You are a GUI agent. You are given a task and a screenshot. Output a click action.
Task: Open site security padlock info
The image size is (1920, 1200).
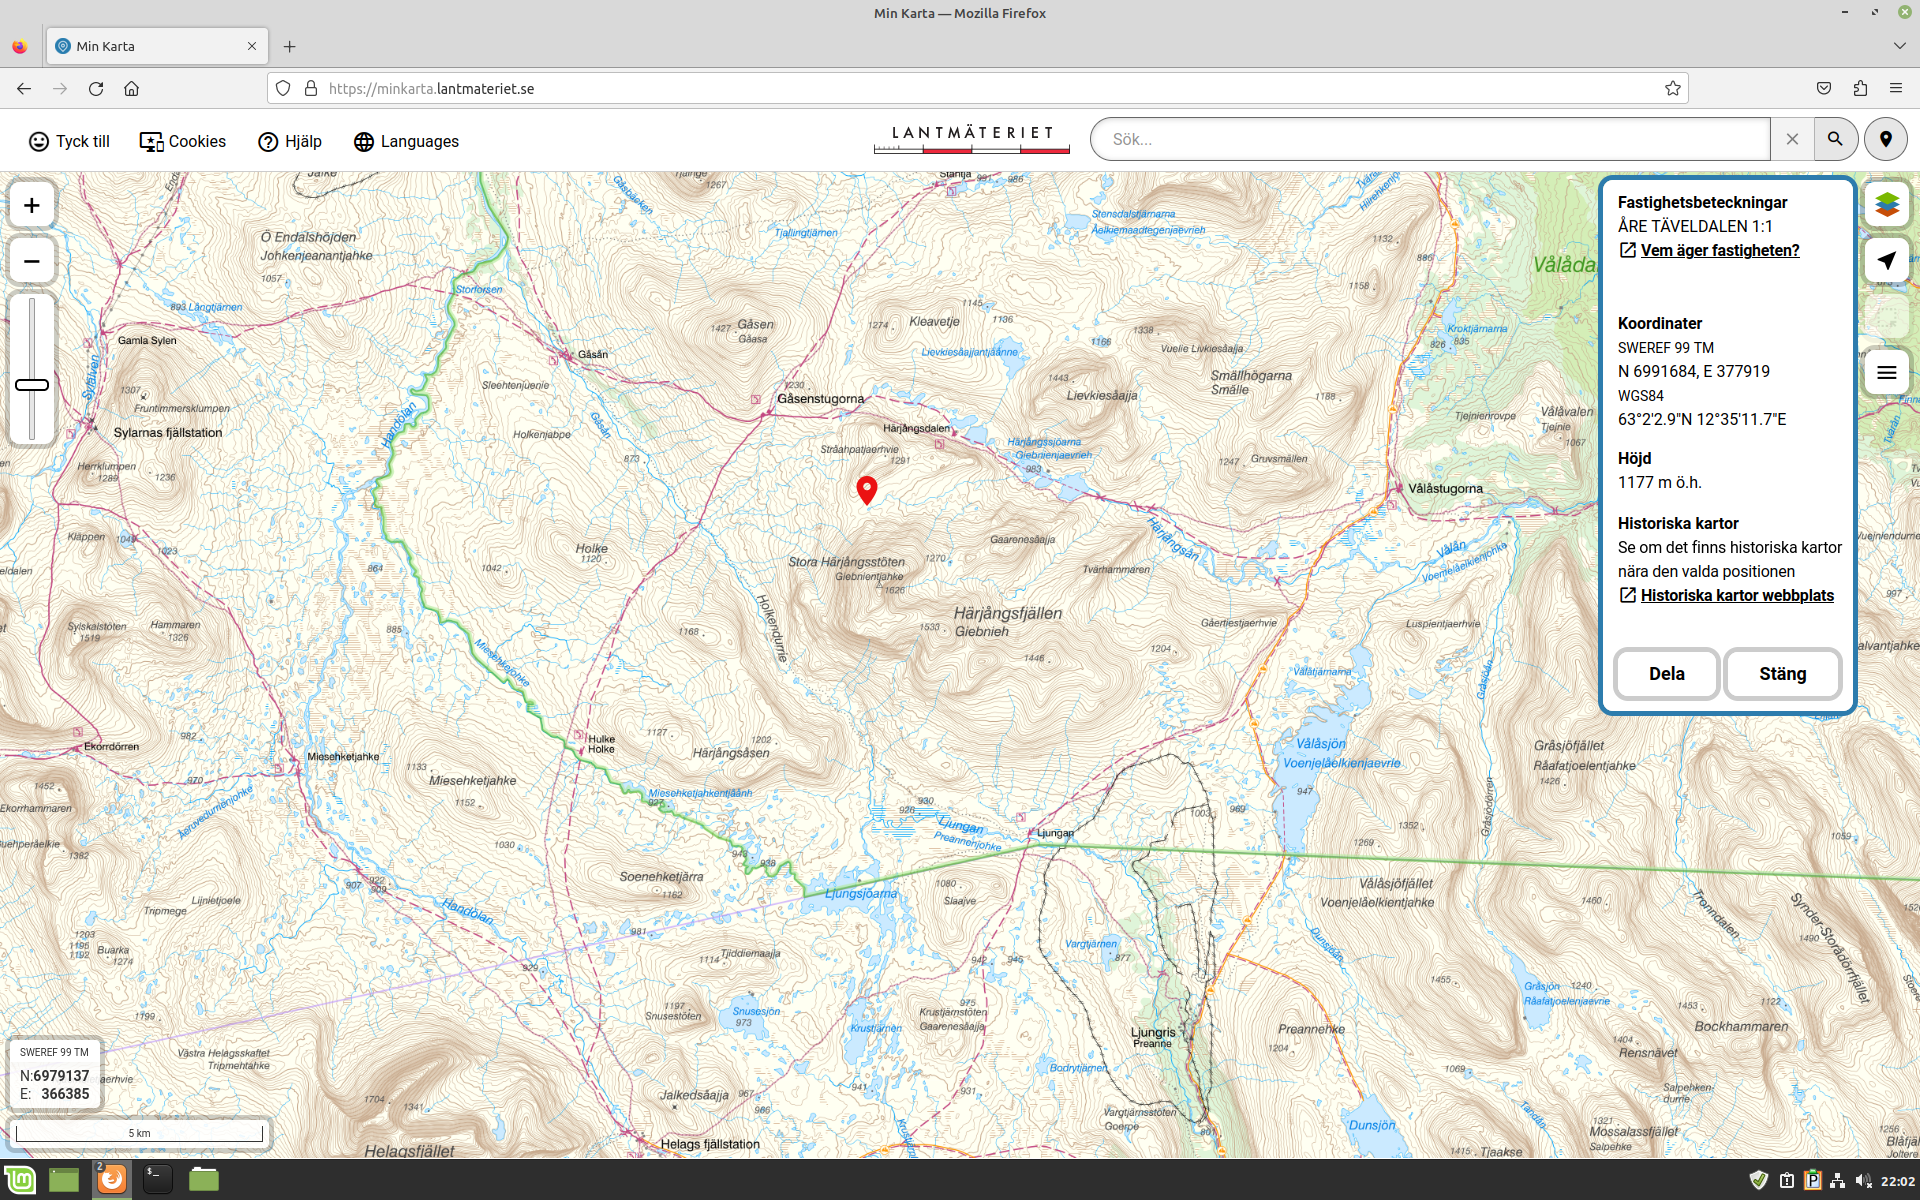pyautogui.click(x=311, y=88)
